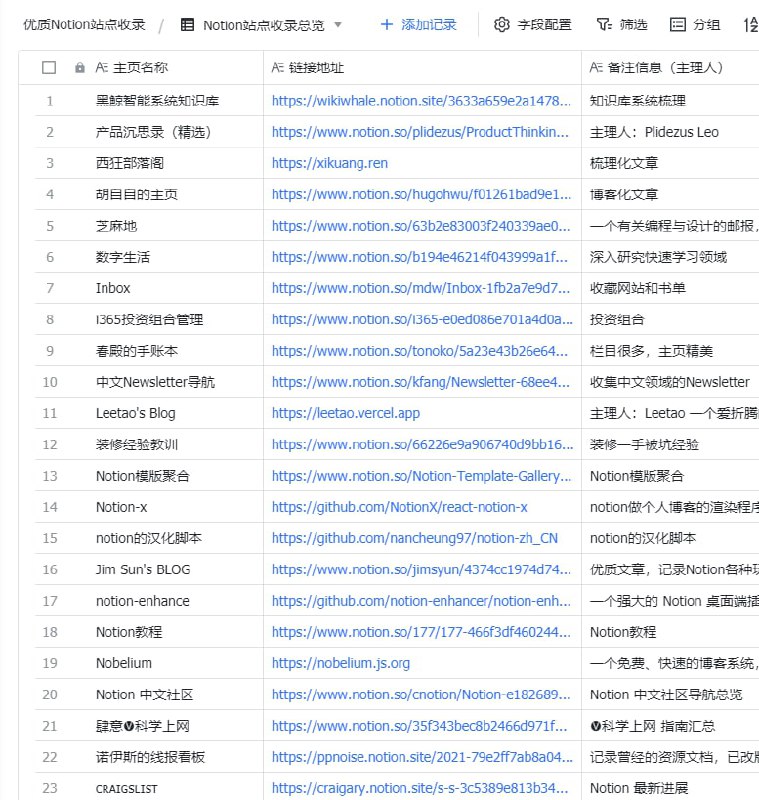759x800 pixels.
Task: Open the hugohwu notion.so link
Action: (x=421, y=194)
